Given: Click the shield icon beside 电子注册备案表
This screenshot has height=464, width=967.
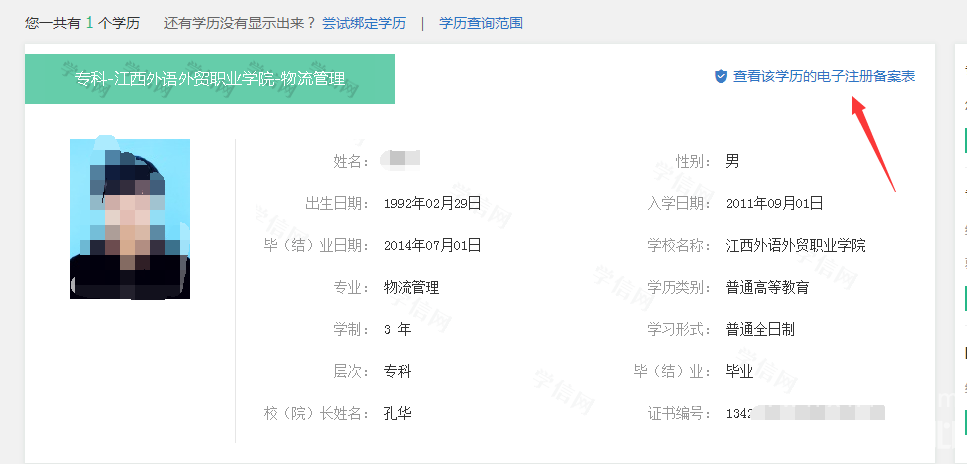Looking at the screenshot, I should [x=720, y=76].
